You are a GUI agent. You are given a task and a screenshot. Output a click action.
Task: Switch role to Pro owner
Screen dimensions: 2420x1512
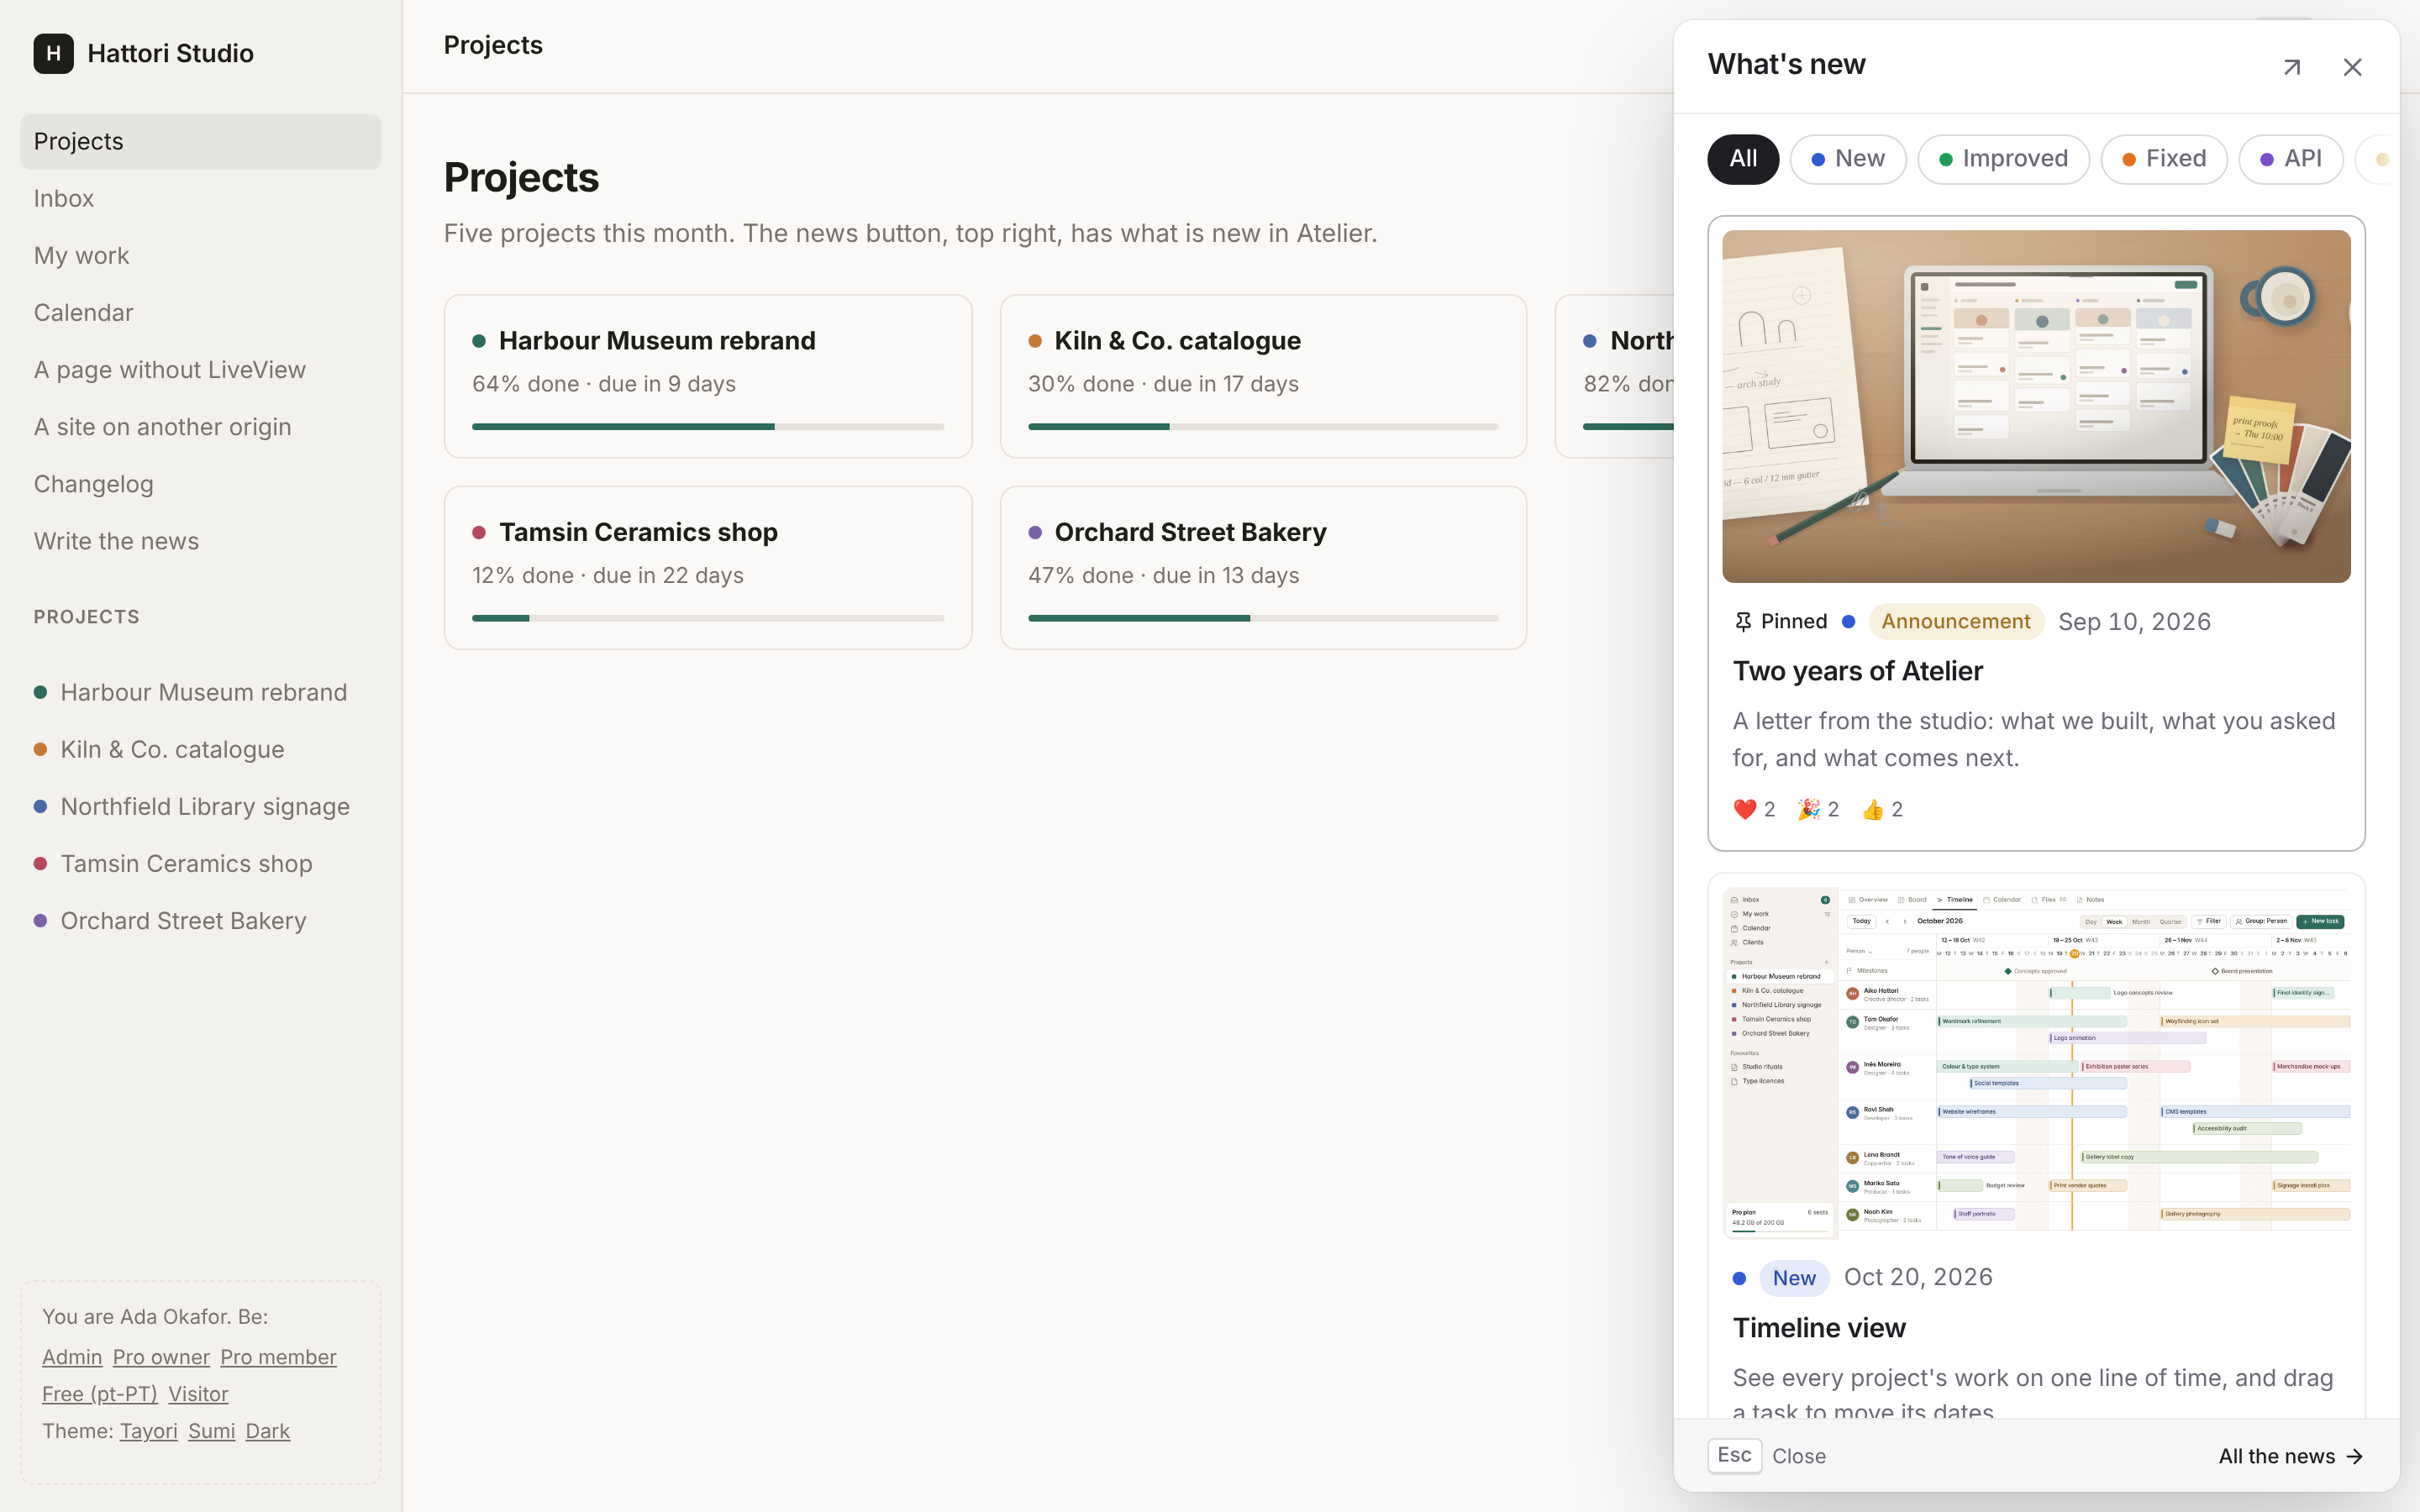pyautogui.click(x=161, y=1357)
